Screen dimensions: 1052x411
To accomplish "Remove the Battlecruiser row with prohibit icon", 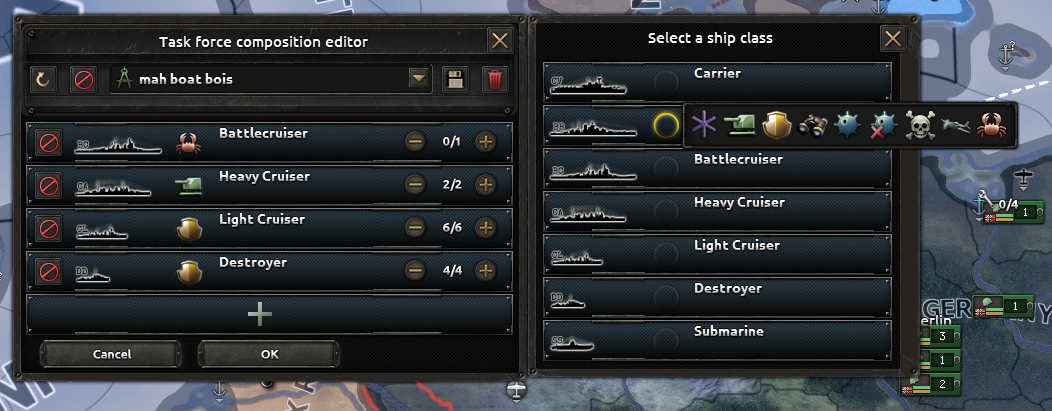I will 48,143.
